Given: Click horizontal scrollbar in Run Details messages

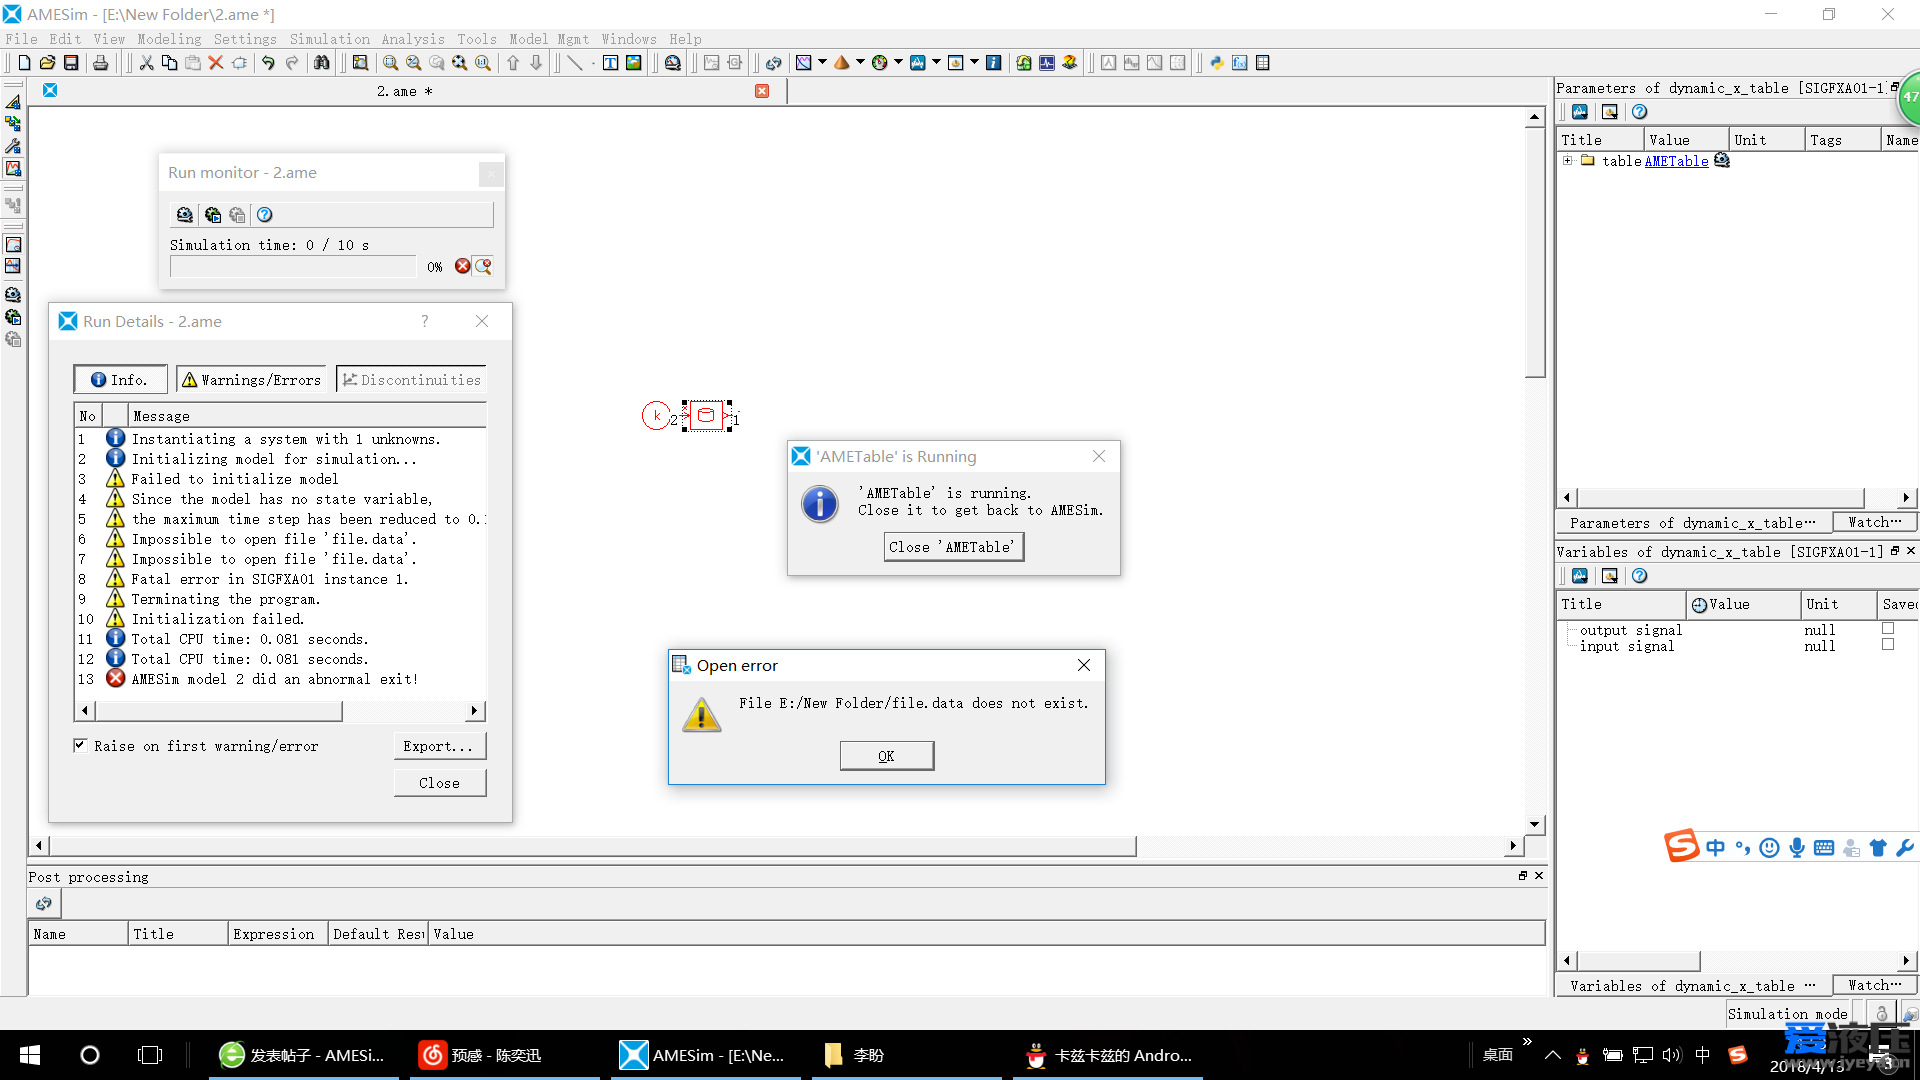Looking at the screenshot, I should click(x=219, y=711).
